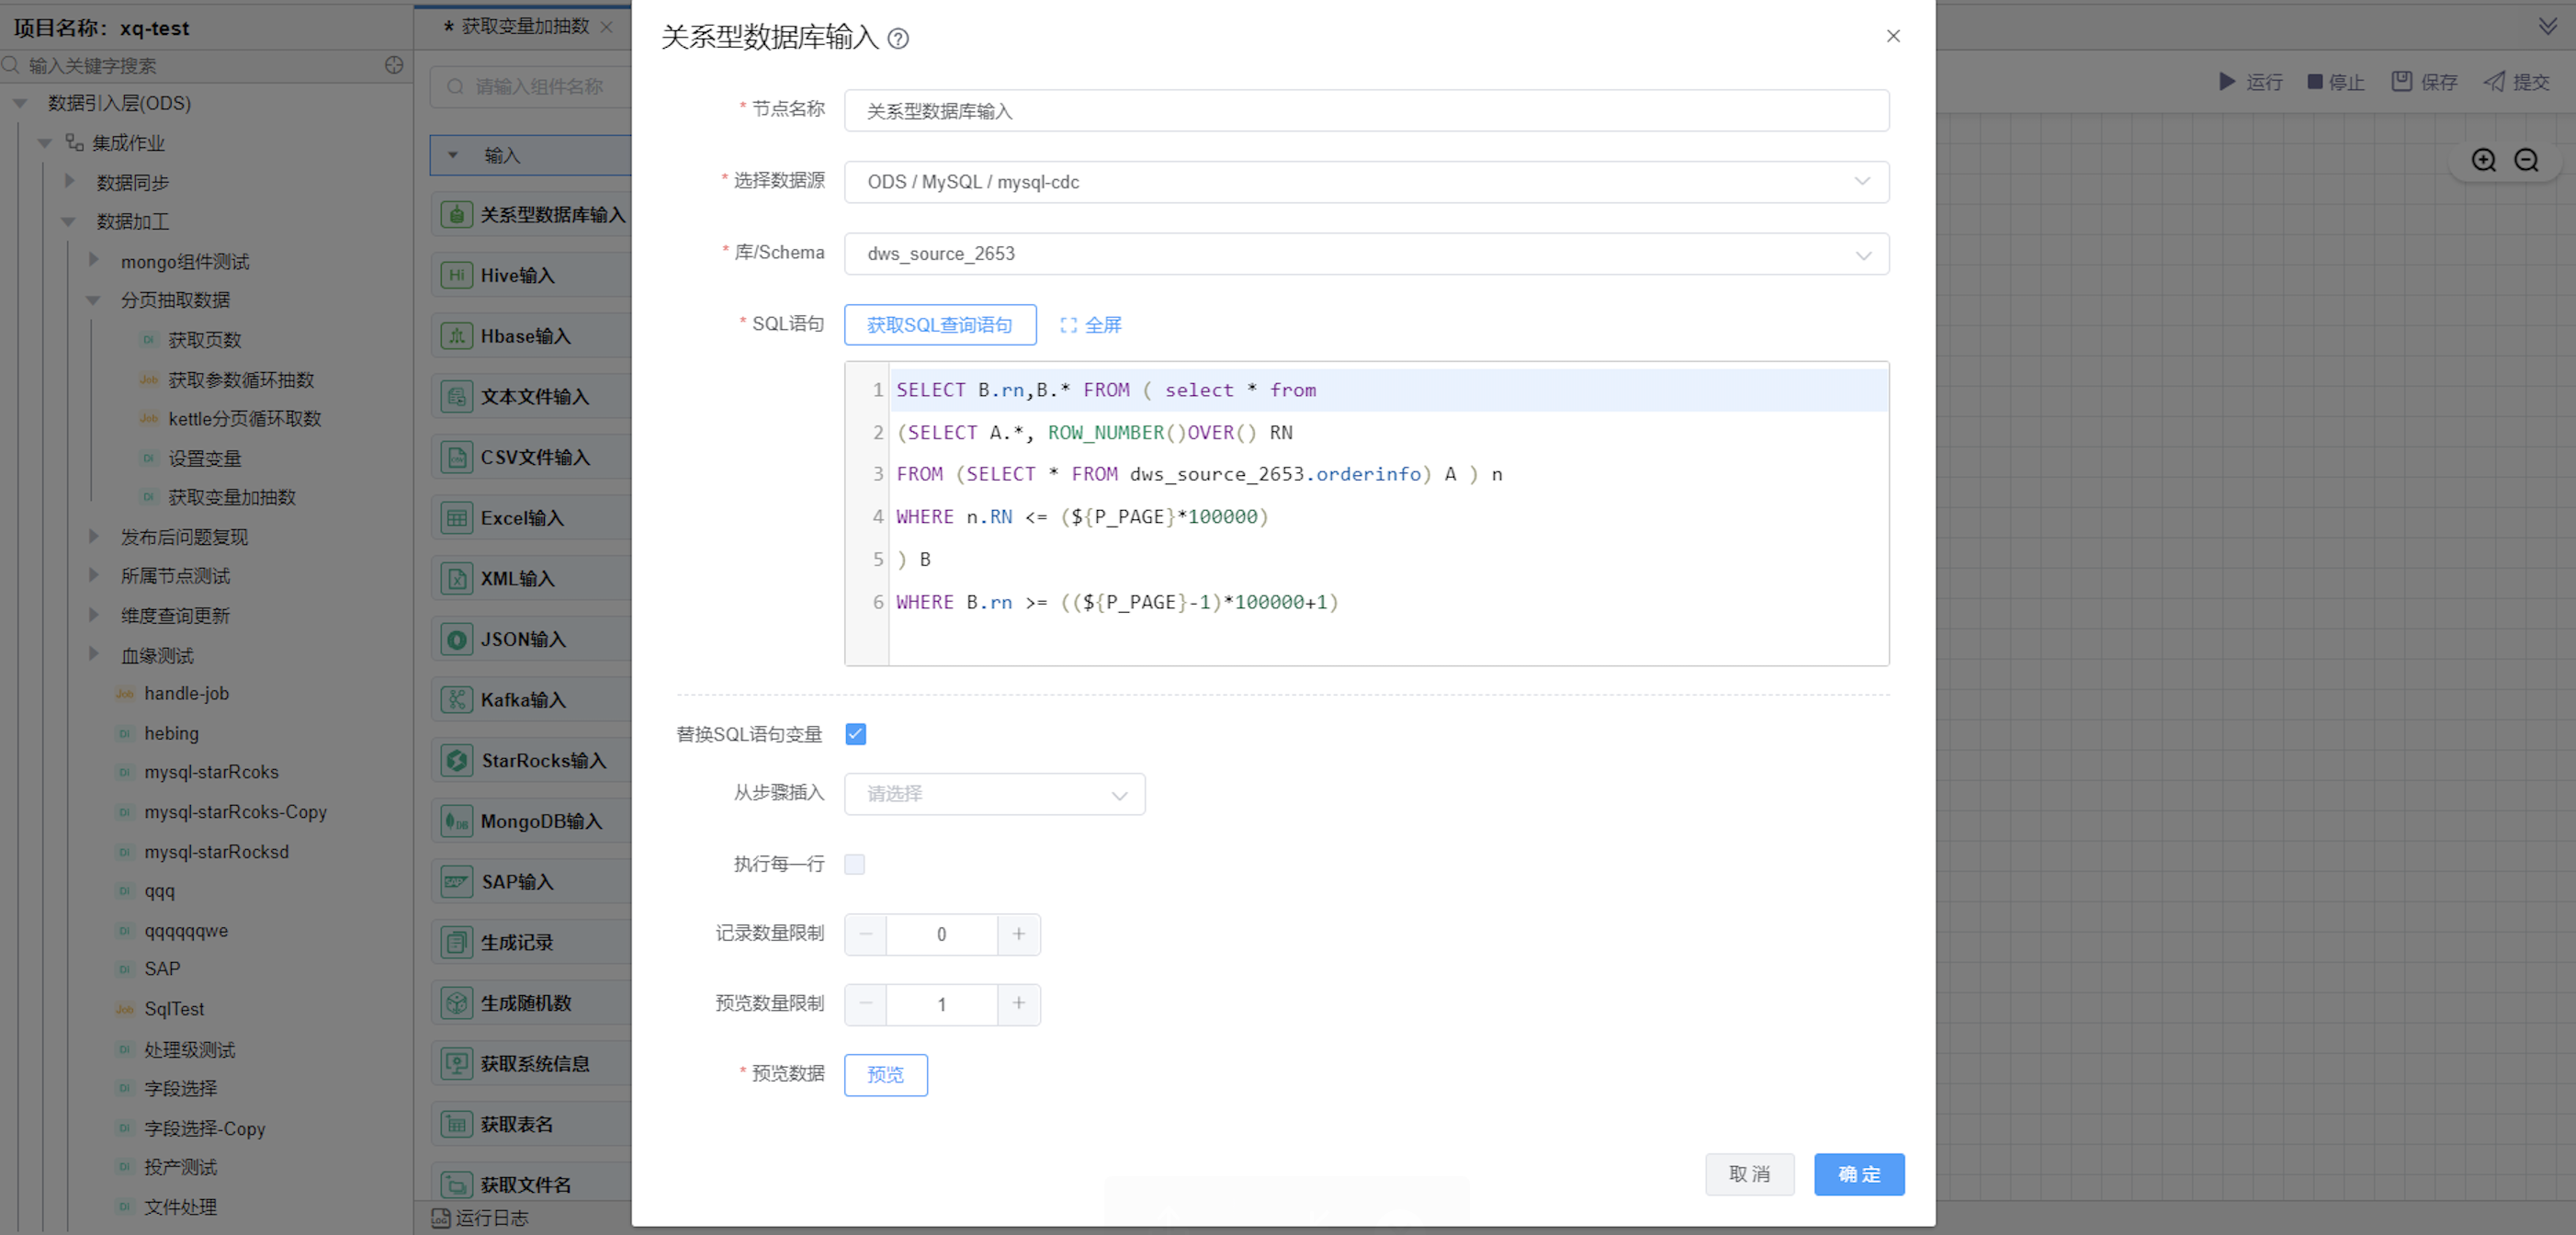Click the zoom in magnifier on canvas
Screen dimensions: 2576x1235
pos(2483,160)
